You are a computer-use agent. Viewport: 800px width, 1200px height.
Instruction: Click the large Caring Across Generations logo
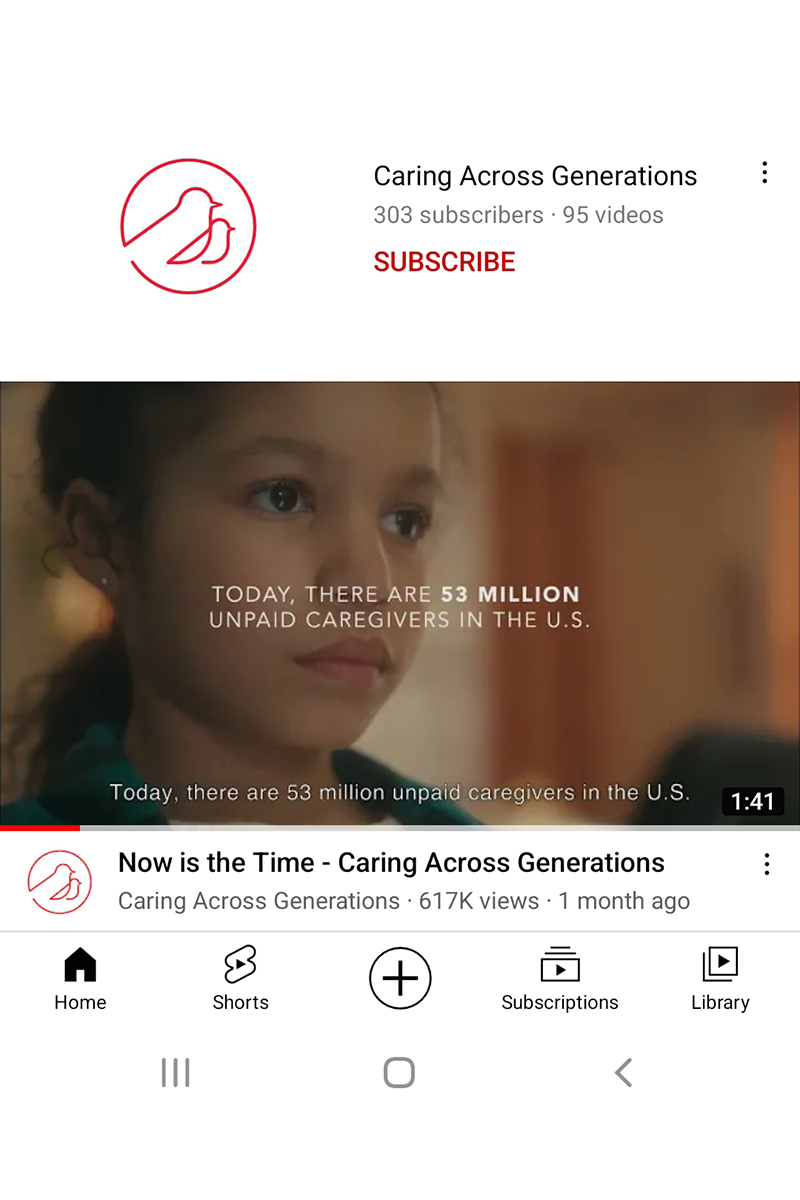tap(188, 226)
